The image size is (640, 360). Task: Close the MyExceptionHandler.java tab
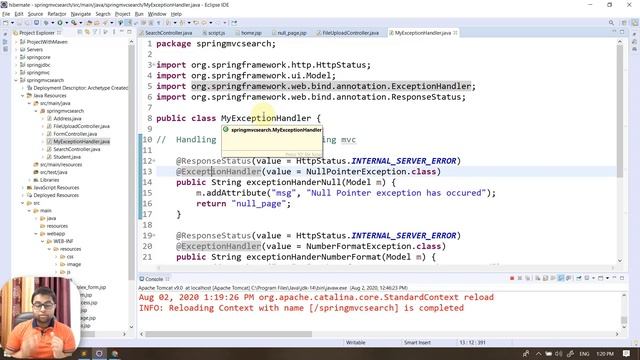point(456,33)
